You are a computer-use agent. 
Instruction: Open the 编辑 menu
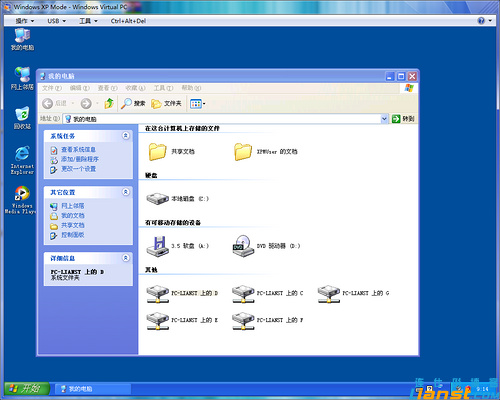click(79, 88)
